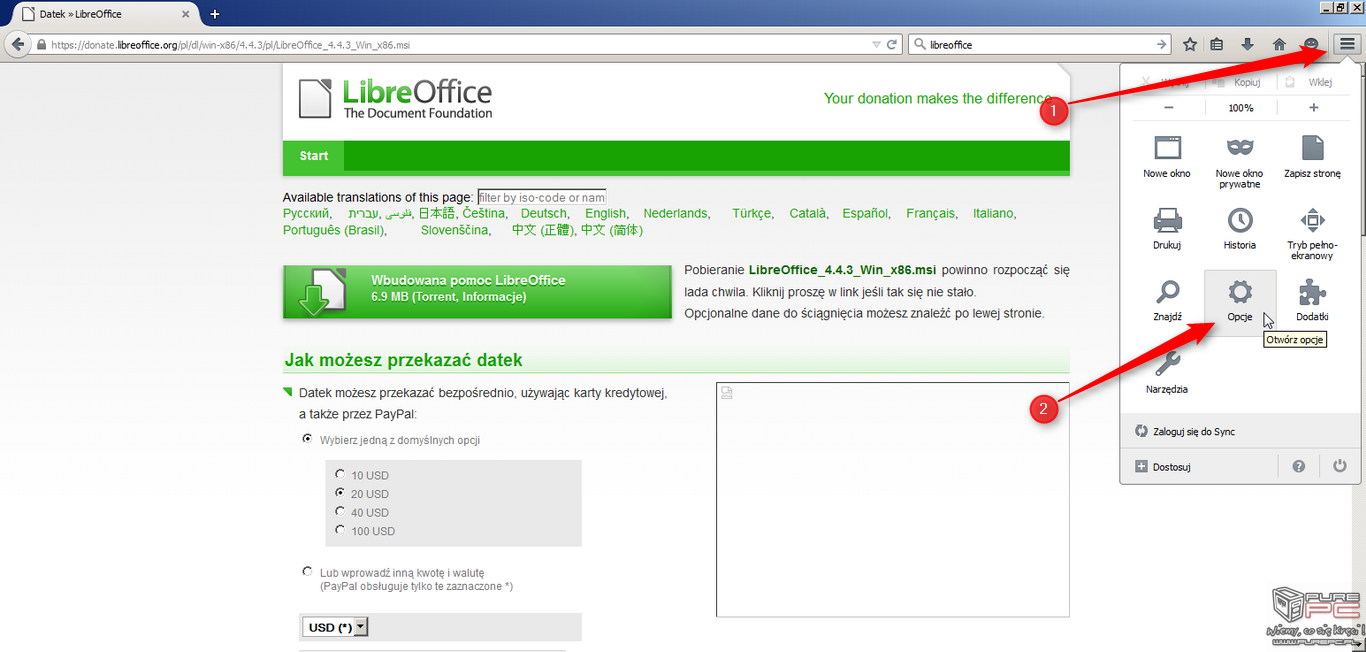Select the 20 USD radio option

coord(341,493)
